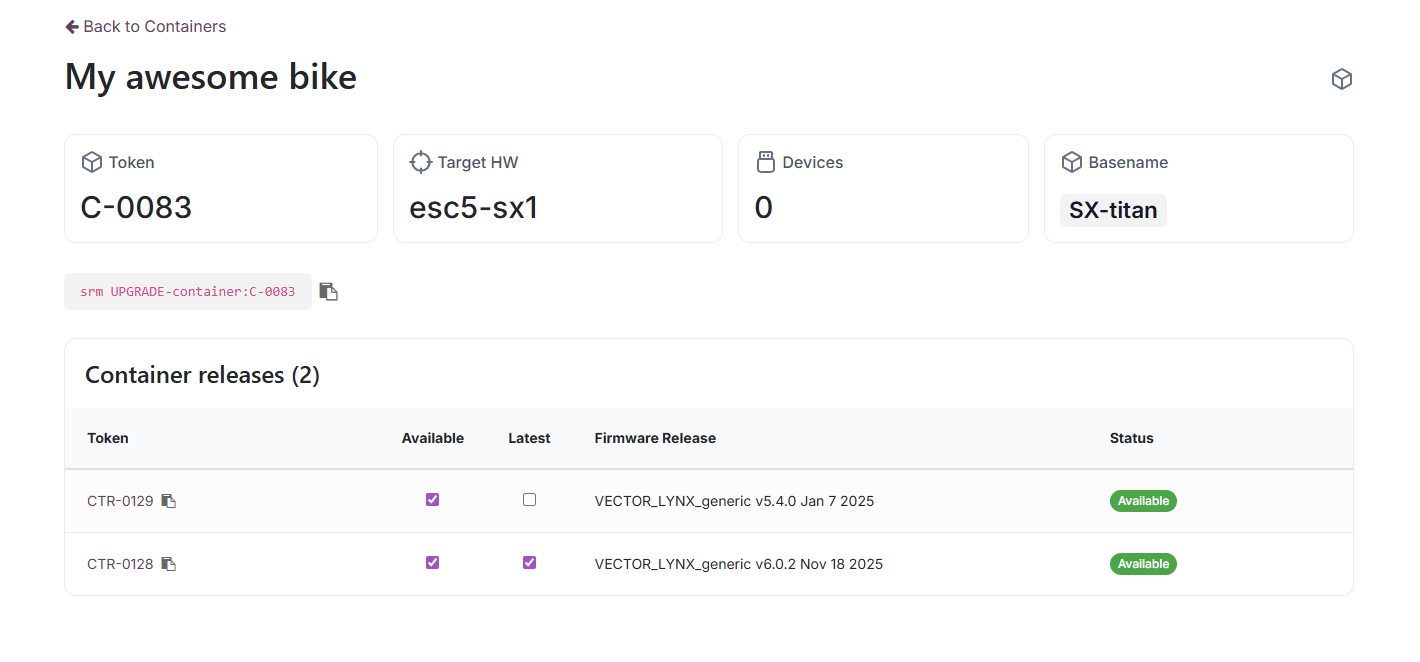The height and width of the screenshot is (662, 1420).
Task: Click the Target HW crosshair icon
Action: tap(421, 162)
